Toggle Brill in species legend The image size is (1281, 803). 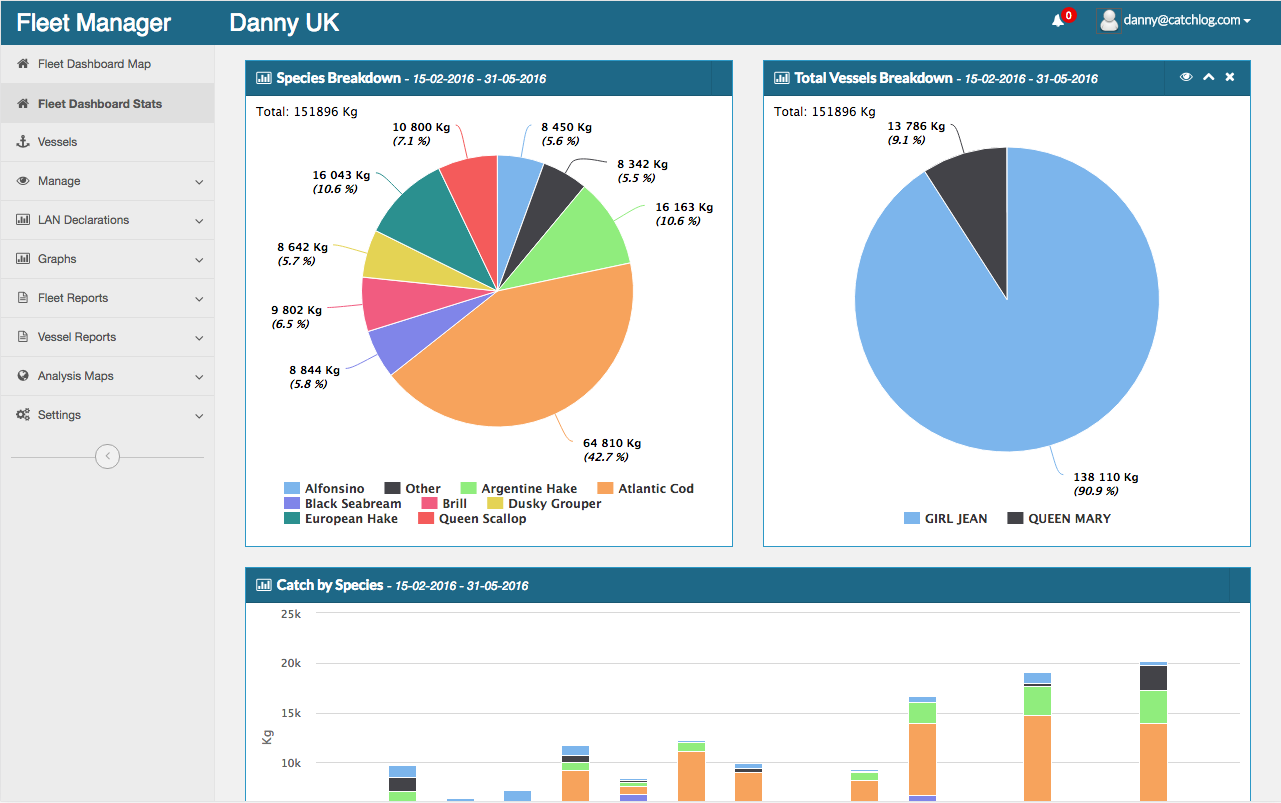coord(444,504)
